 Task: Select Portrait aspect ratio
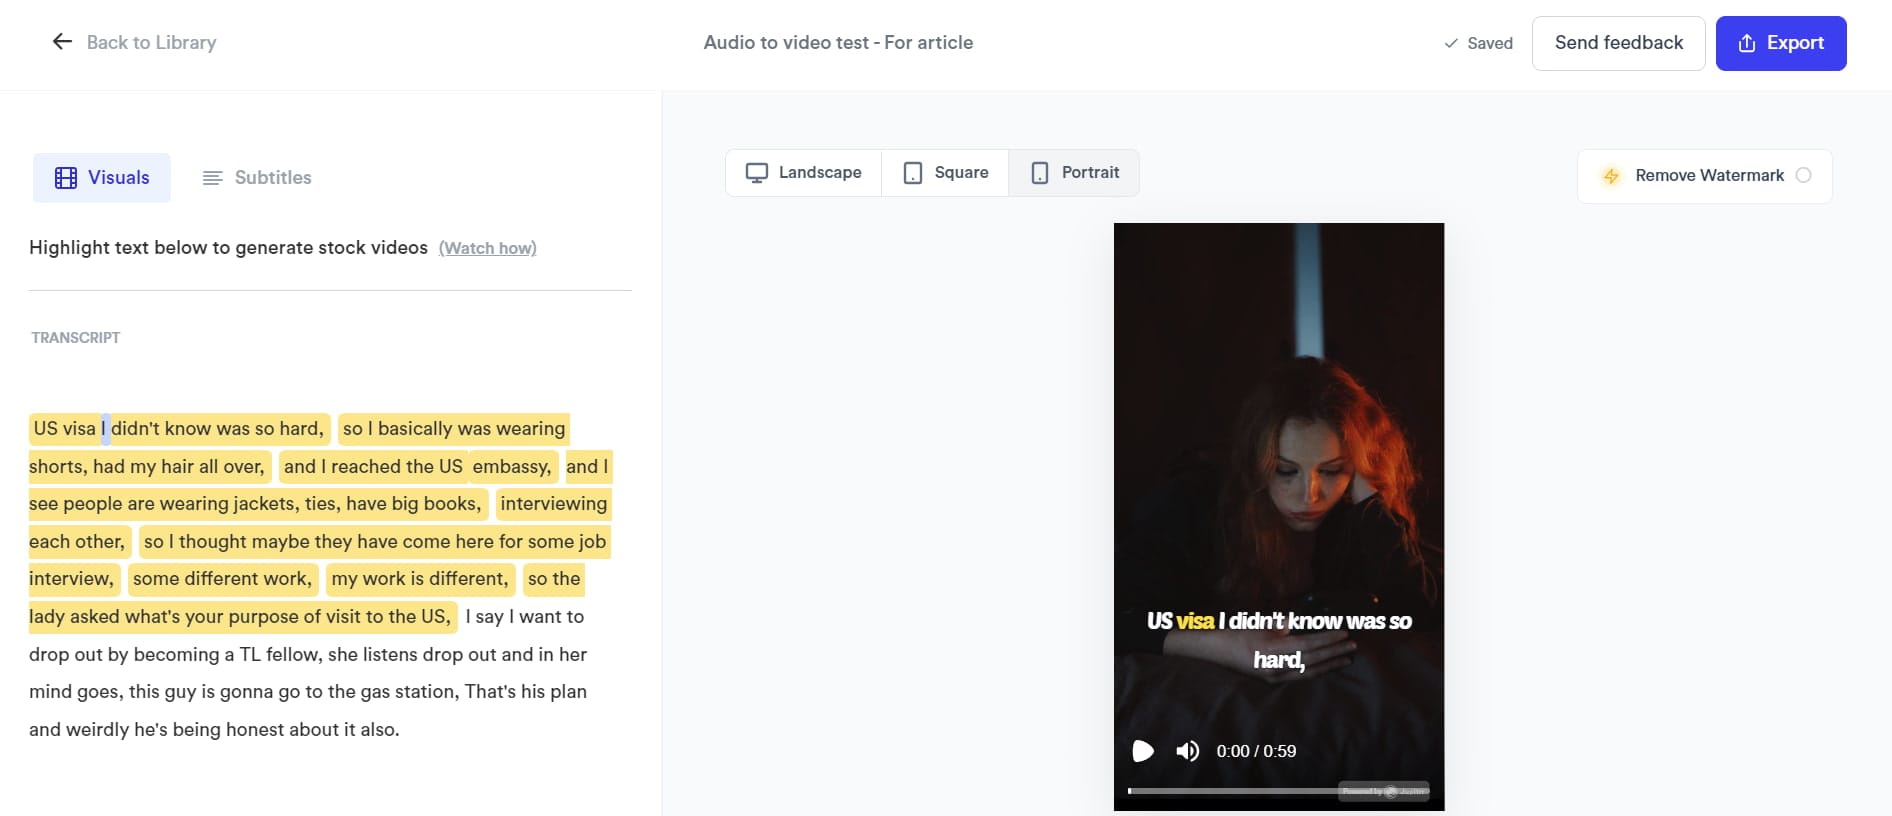1074,173
